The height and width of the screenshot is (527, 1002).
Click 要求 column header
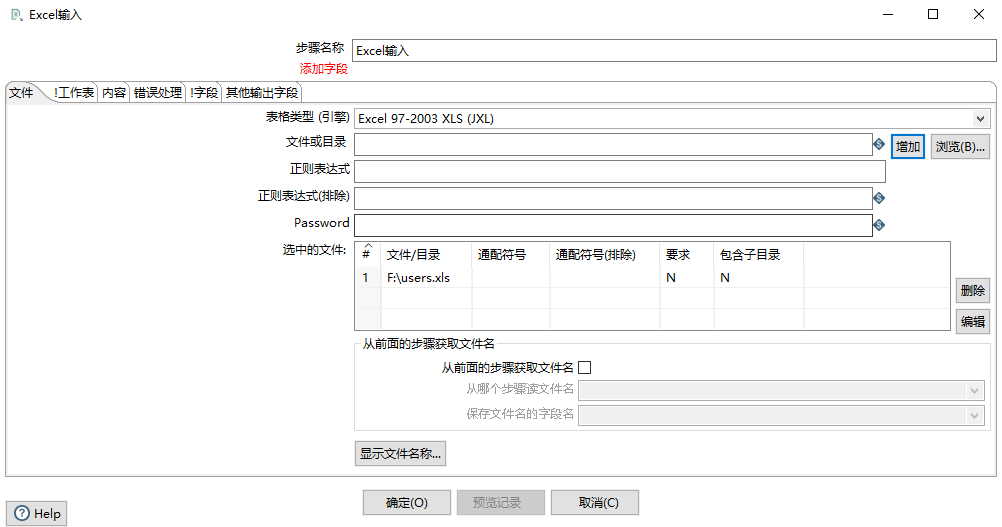(x=687, y=254)
